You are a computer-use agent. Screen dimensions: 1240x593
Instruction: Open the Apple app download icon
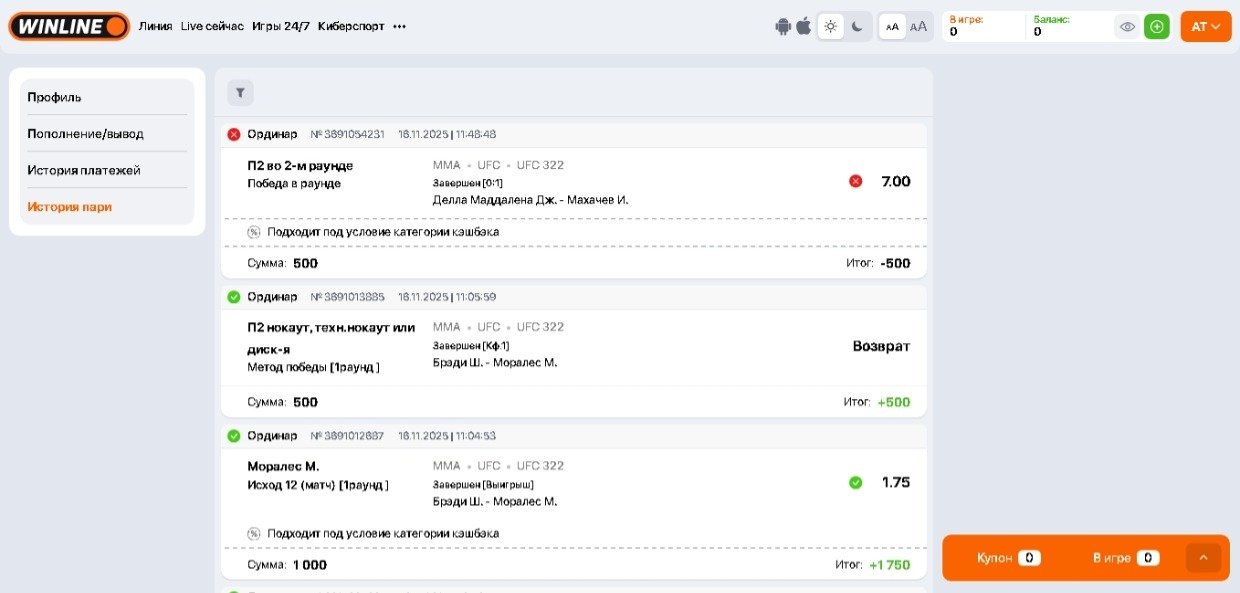pyautogui.click(x=803, y=26)
